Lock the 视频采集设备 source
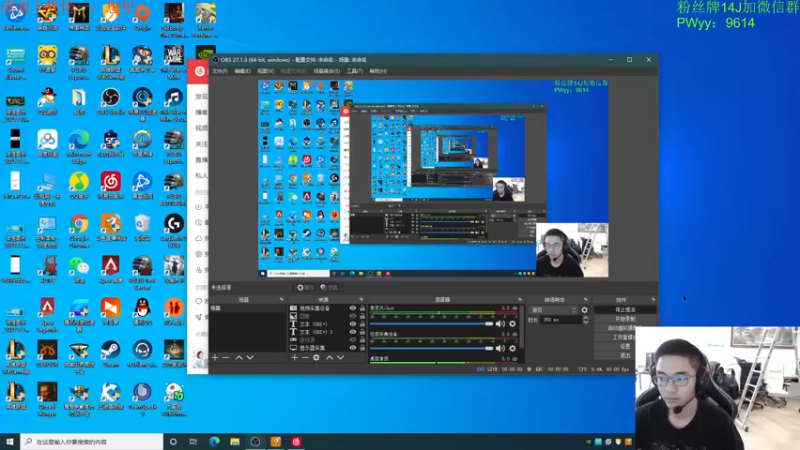Screen dimensions: 800x450 click(x=361, y=309)
